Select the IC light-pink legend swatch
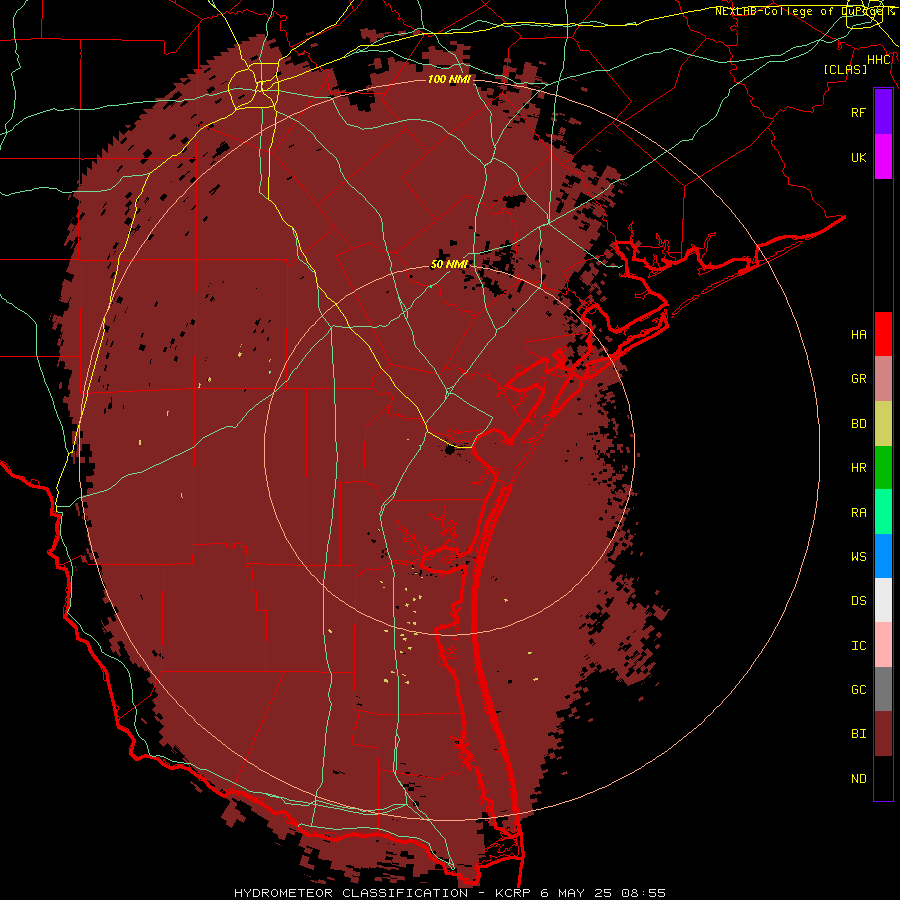Screen dimensions: 900x900 click(883, 645)
